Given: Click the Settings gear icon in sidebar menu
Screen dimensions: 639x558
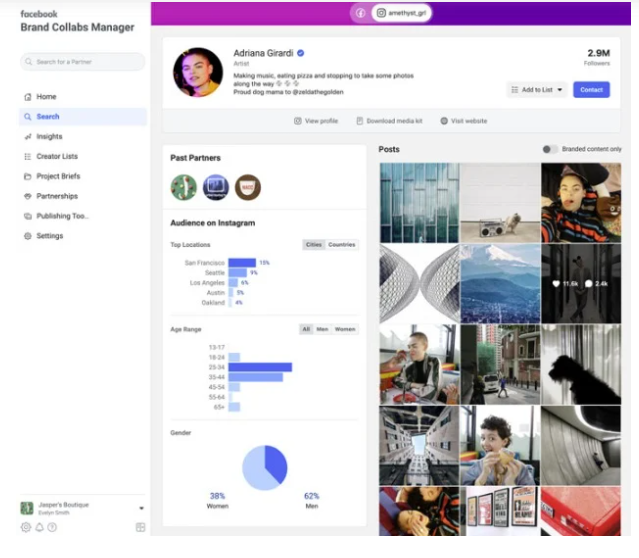Looking at the screenshot, I should (x=28, y=236).
